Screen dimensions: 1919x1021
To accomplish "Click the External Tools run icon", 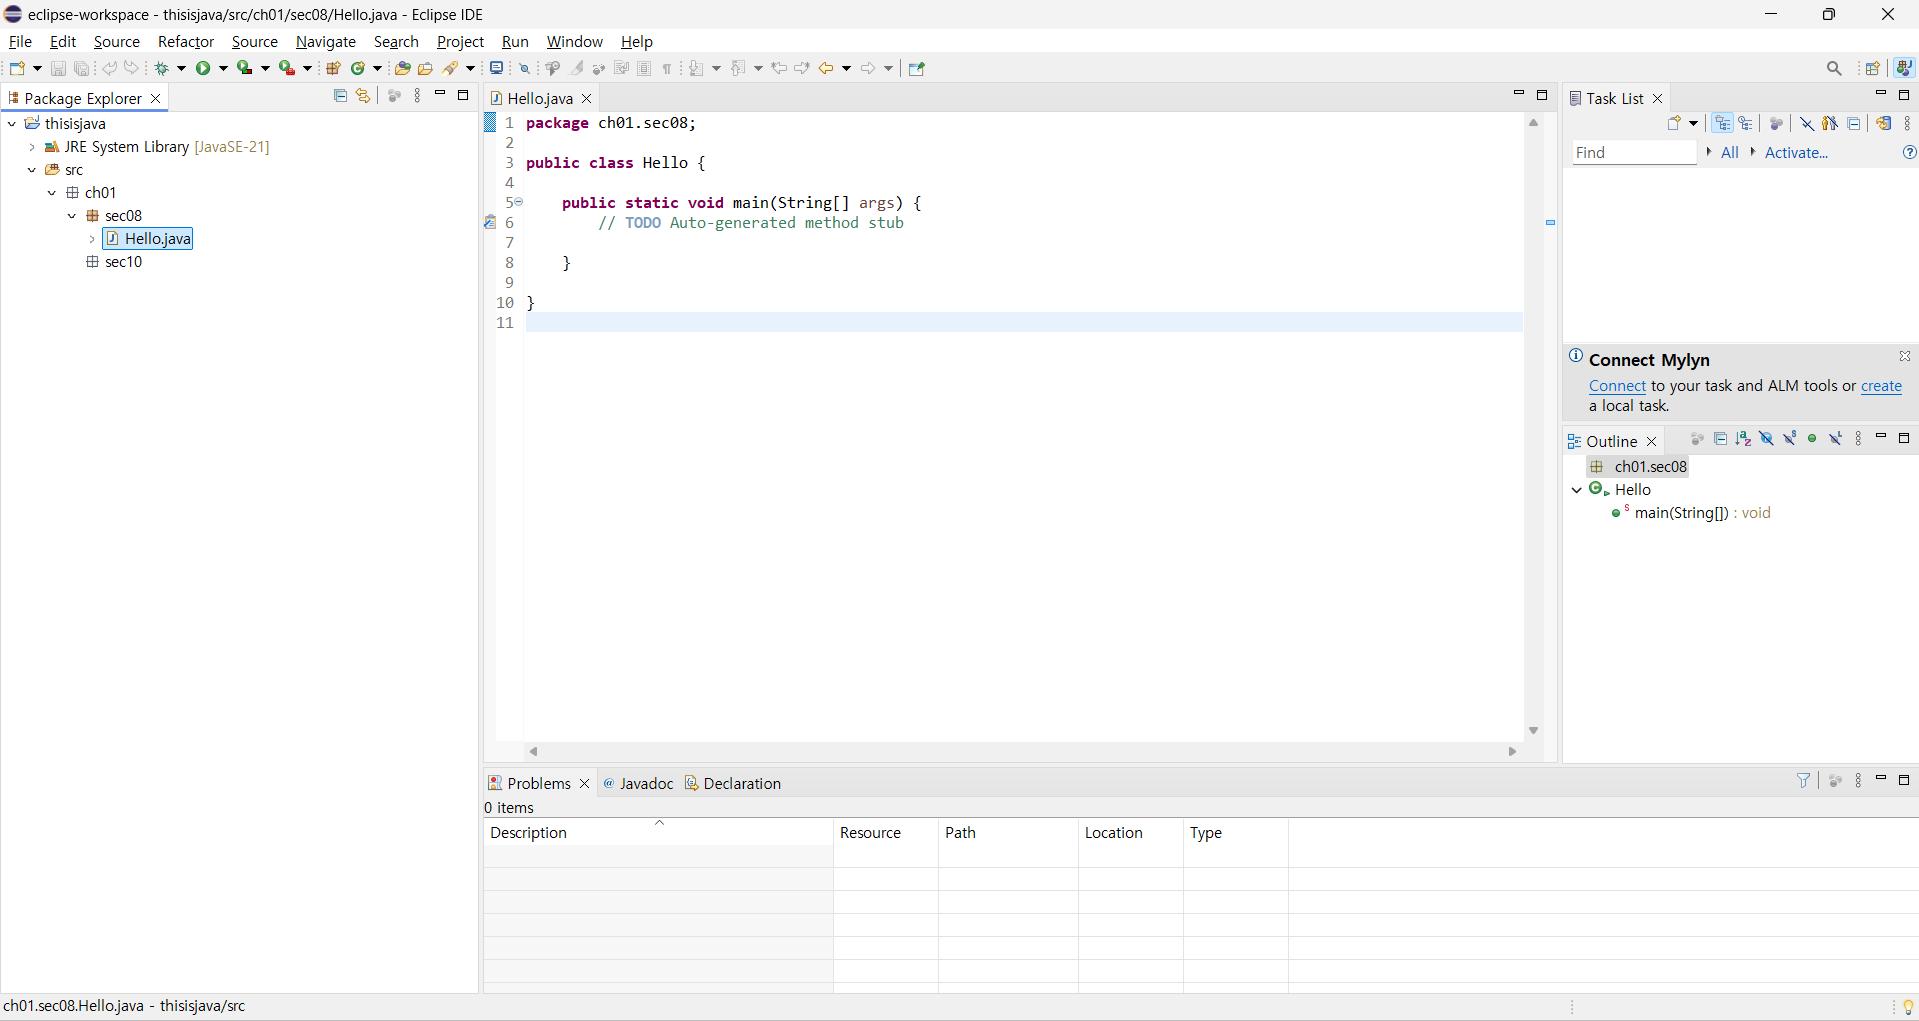I will 287,68.
